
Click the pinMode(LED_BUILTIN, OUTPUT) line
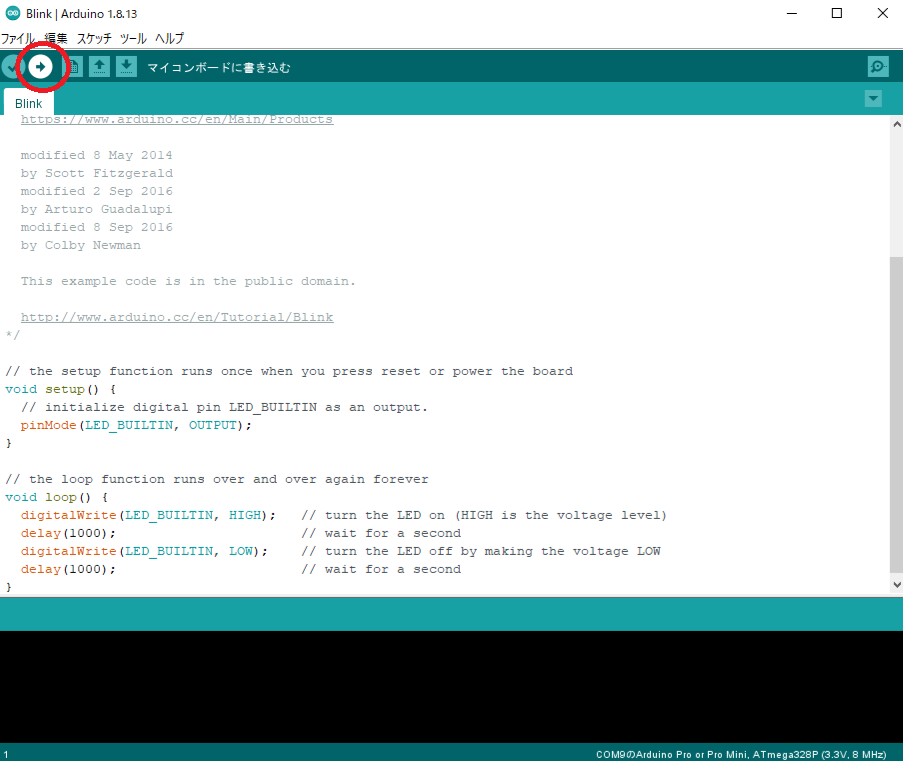(x=136, y=425)
